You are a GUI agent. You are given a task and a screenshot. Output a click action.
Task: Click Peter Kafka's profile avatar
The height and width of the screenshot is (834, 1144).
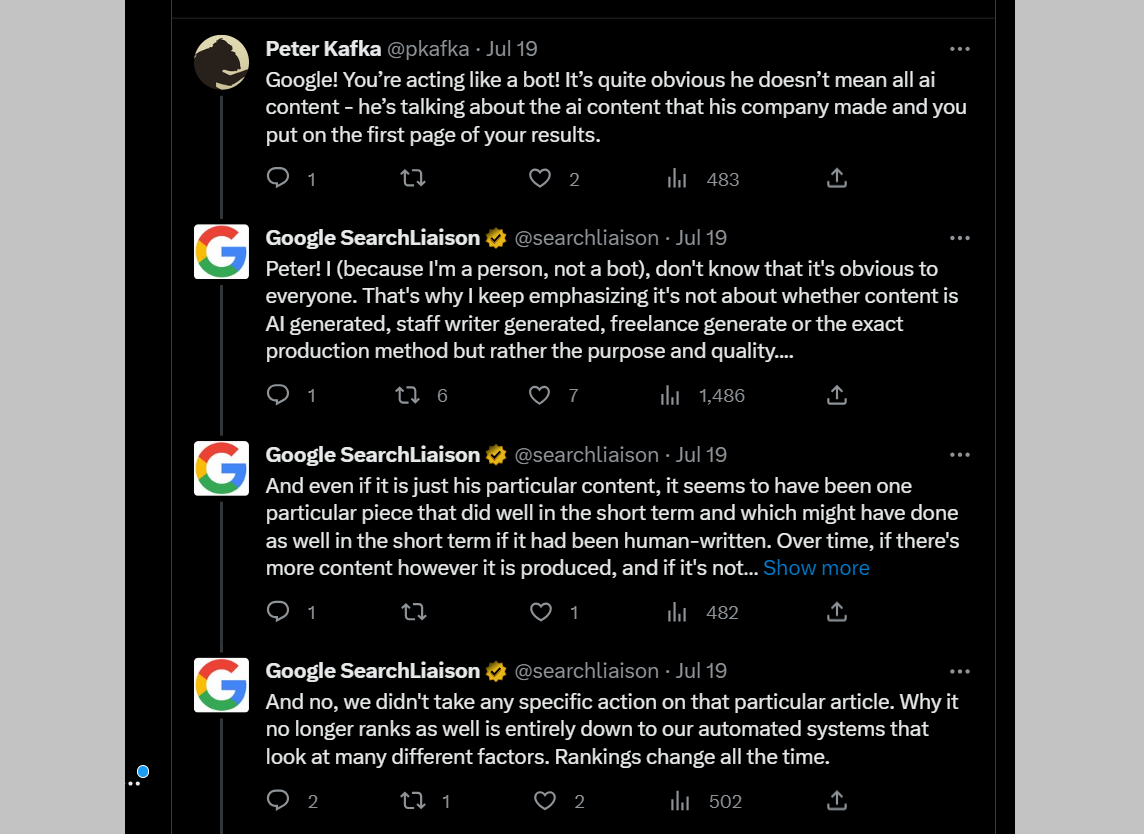coord(221,62)
